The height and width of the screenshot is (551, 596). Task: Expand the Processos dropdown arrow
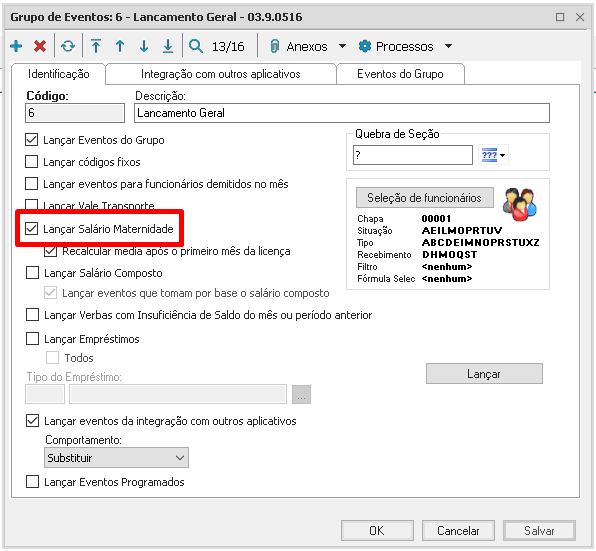(x=449, y=46)
